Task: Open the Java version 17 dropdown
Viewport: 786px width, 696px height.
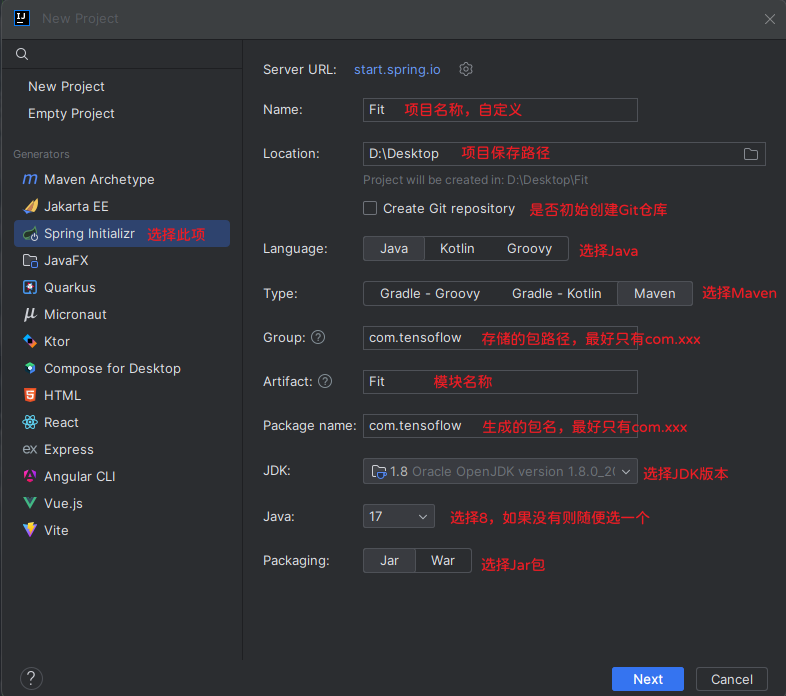Action: click(399, 516)
